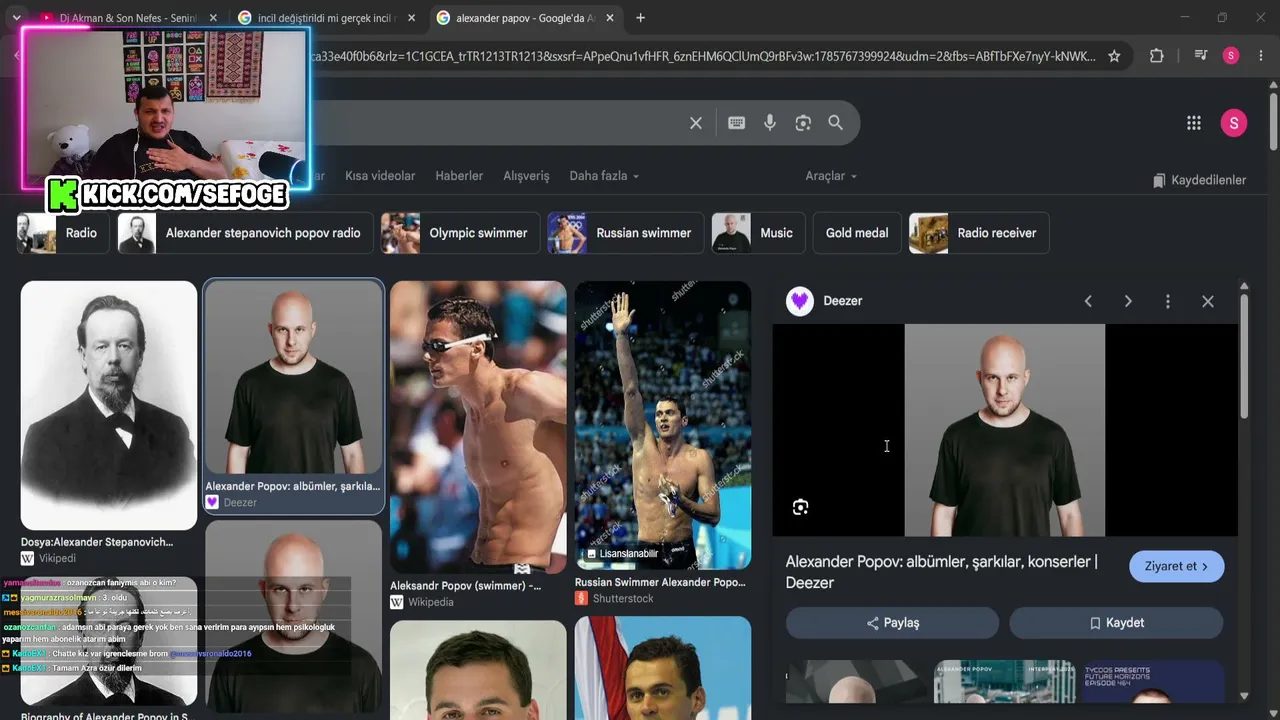The height and width of the screenshot is (720, 1280).
Task: Open the Chrome extensions puzzle icon
Action: (1157, 56)
